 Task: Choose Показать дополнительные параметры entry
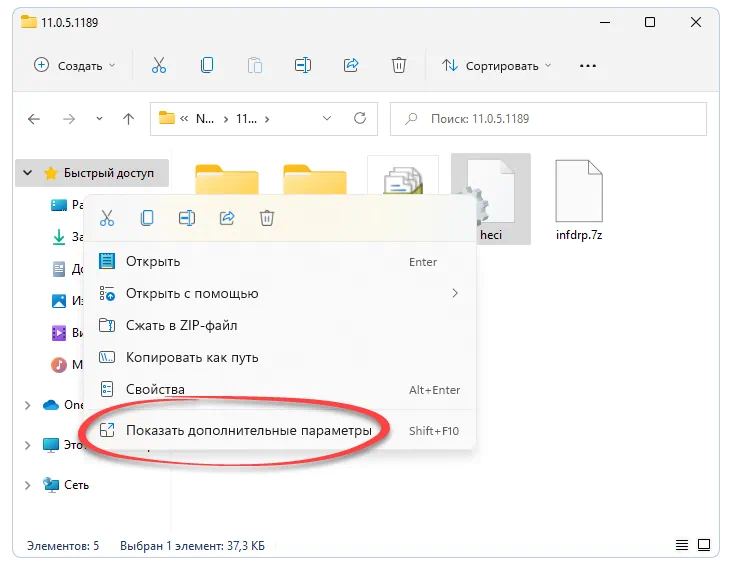pyautogui.click(x=280, y=431)
